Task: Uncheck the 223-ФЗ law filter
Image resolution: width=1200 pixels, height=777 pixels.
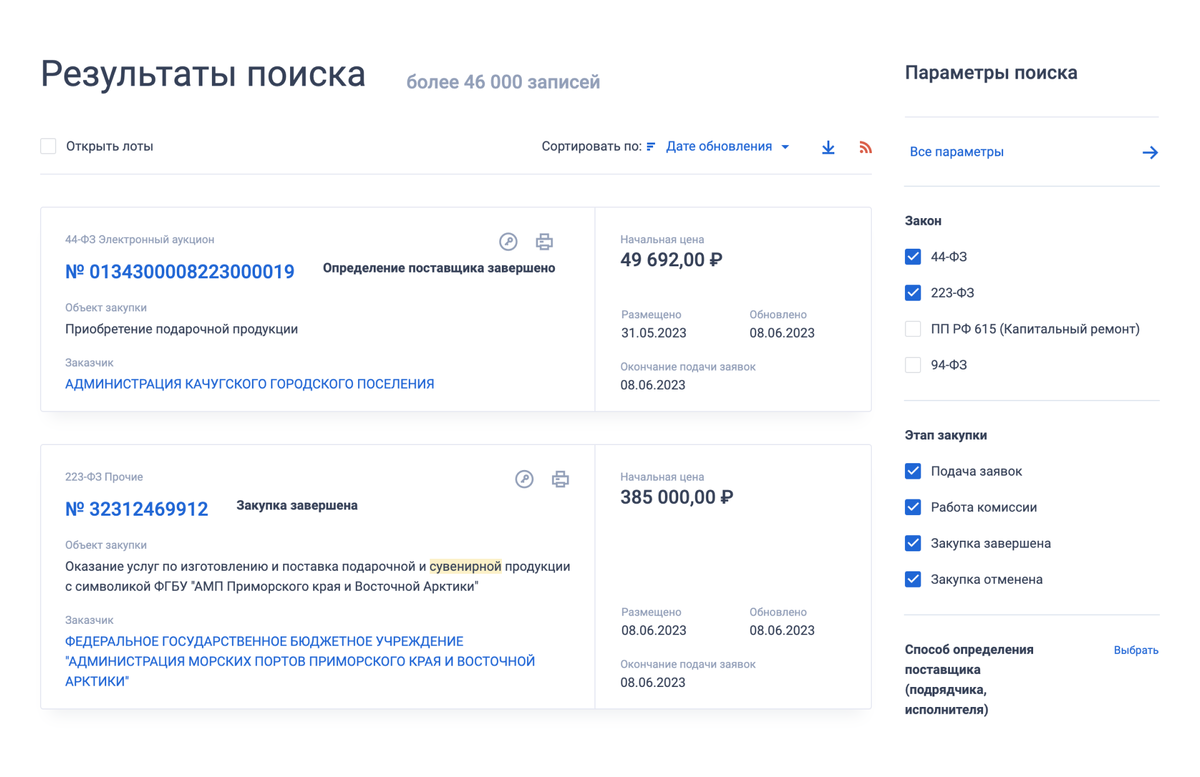Action: (912, 292)
